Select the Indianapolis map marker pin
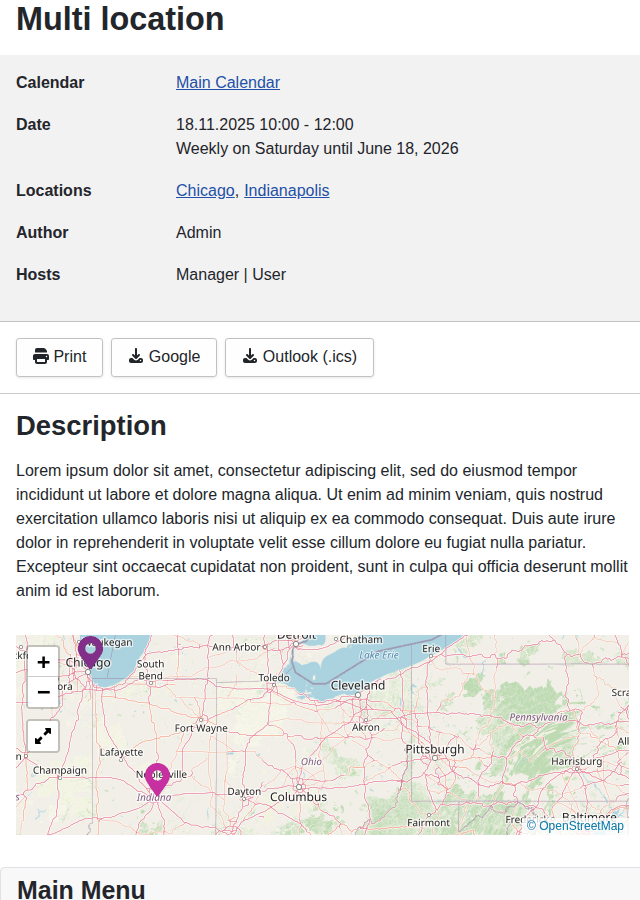The image size is (640, 900). [157, 778]
